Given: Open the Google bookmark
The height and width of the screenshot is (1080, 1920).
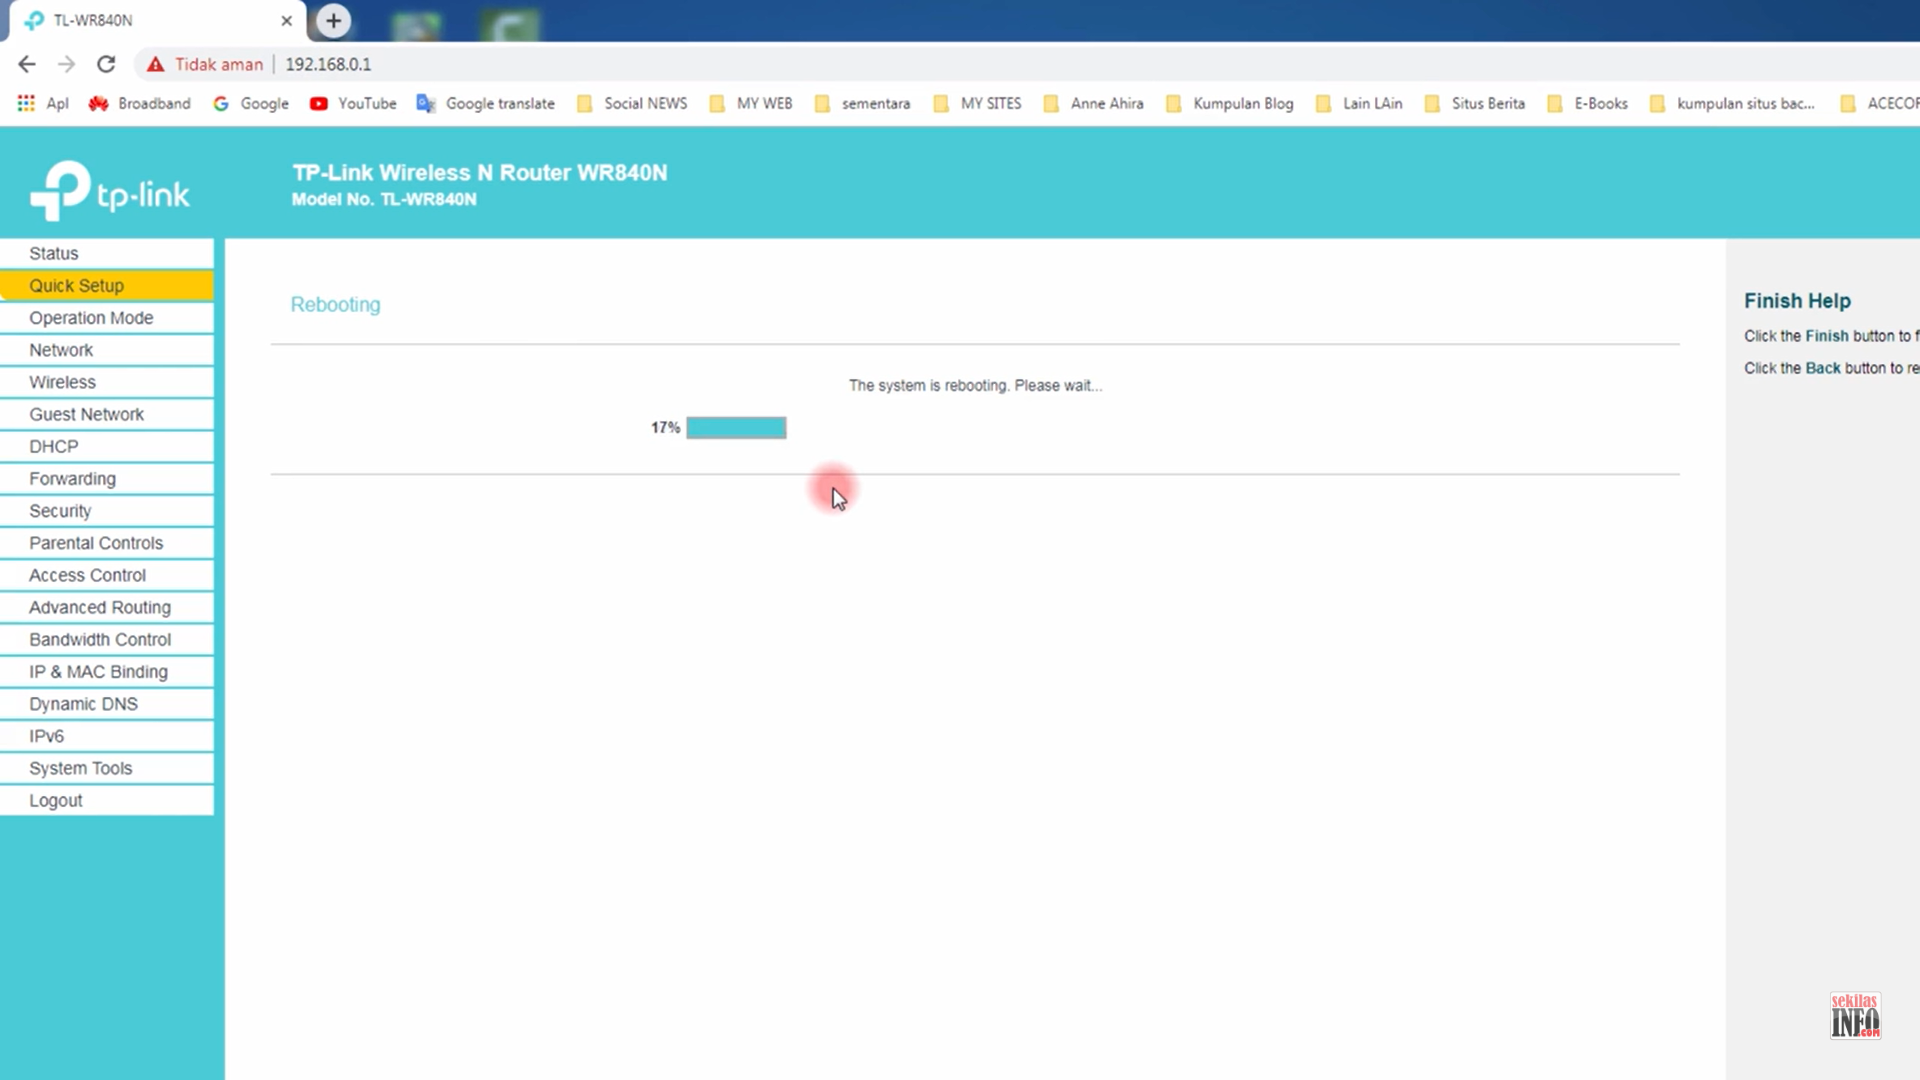Looking at the screenshot, I should pyautogui.click(x=251, y=103).
